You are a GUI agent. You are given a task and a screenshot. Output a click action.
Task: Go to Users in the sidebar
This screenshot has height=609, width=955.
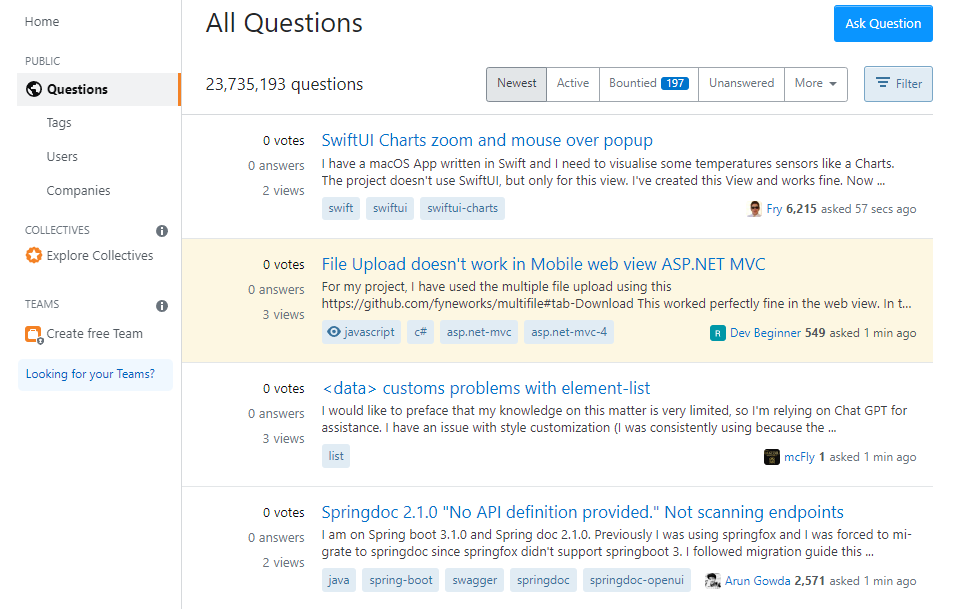click(62, 157)
